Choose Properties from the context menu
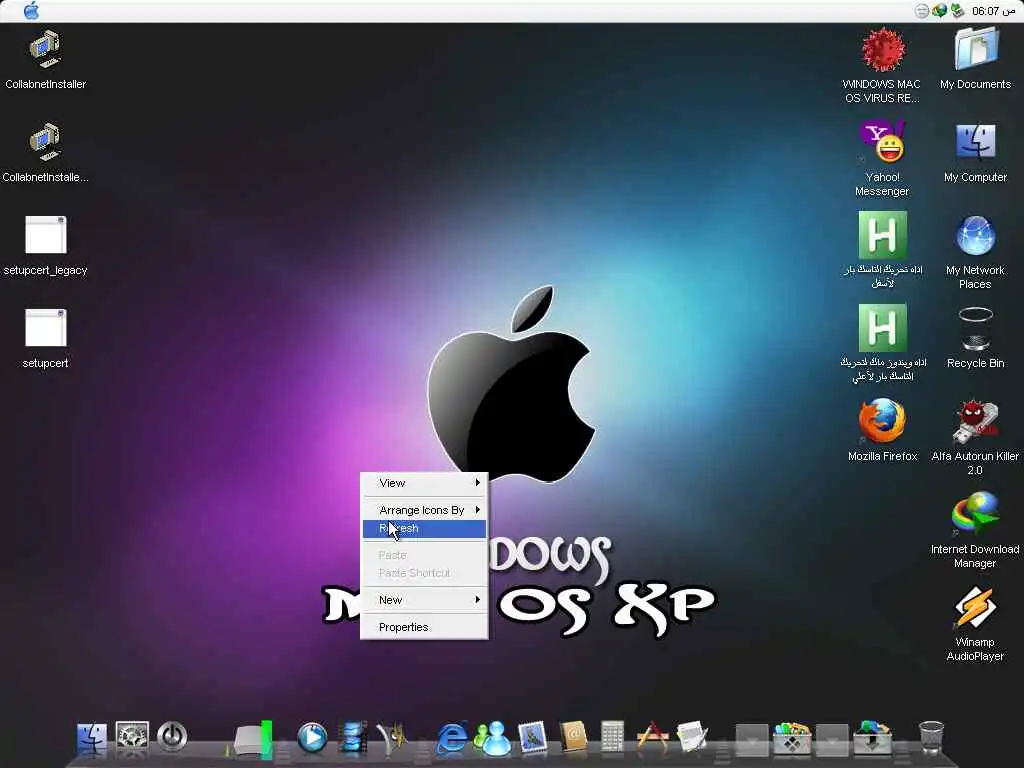1024x768 pixels. (x=424, y=627)
